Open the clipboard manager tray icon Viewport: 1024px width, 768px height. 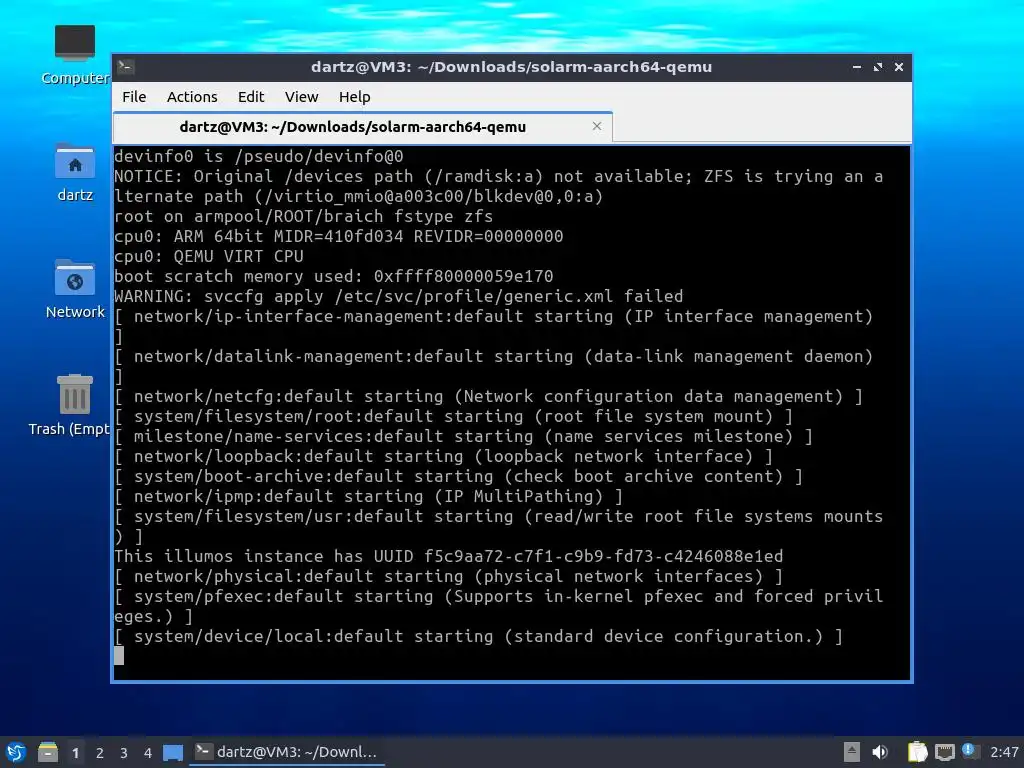[918, 752]
